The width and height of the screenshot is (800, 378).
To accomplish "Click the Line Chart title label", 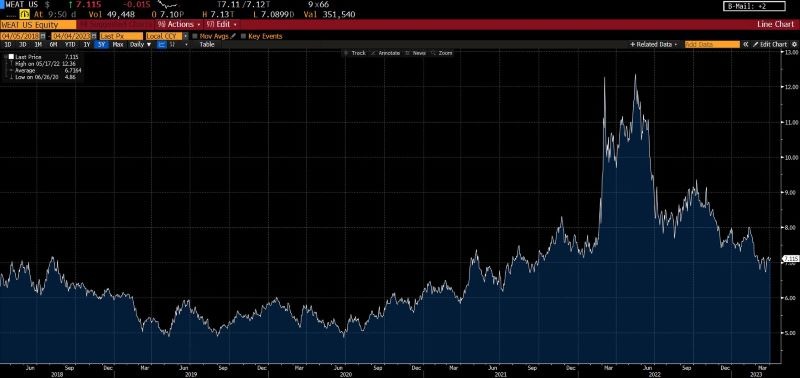I will click(776, 24).
